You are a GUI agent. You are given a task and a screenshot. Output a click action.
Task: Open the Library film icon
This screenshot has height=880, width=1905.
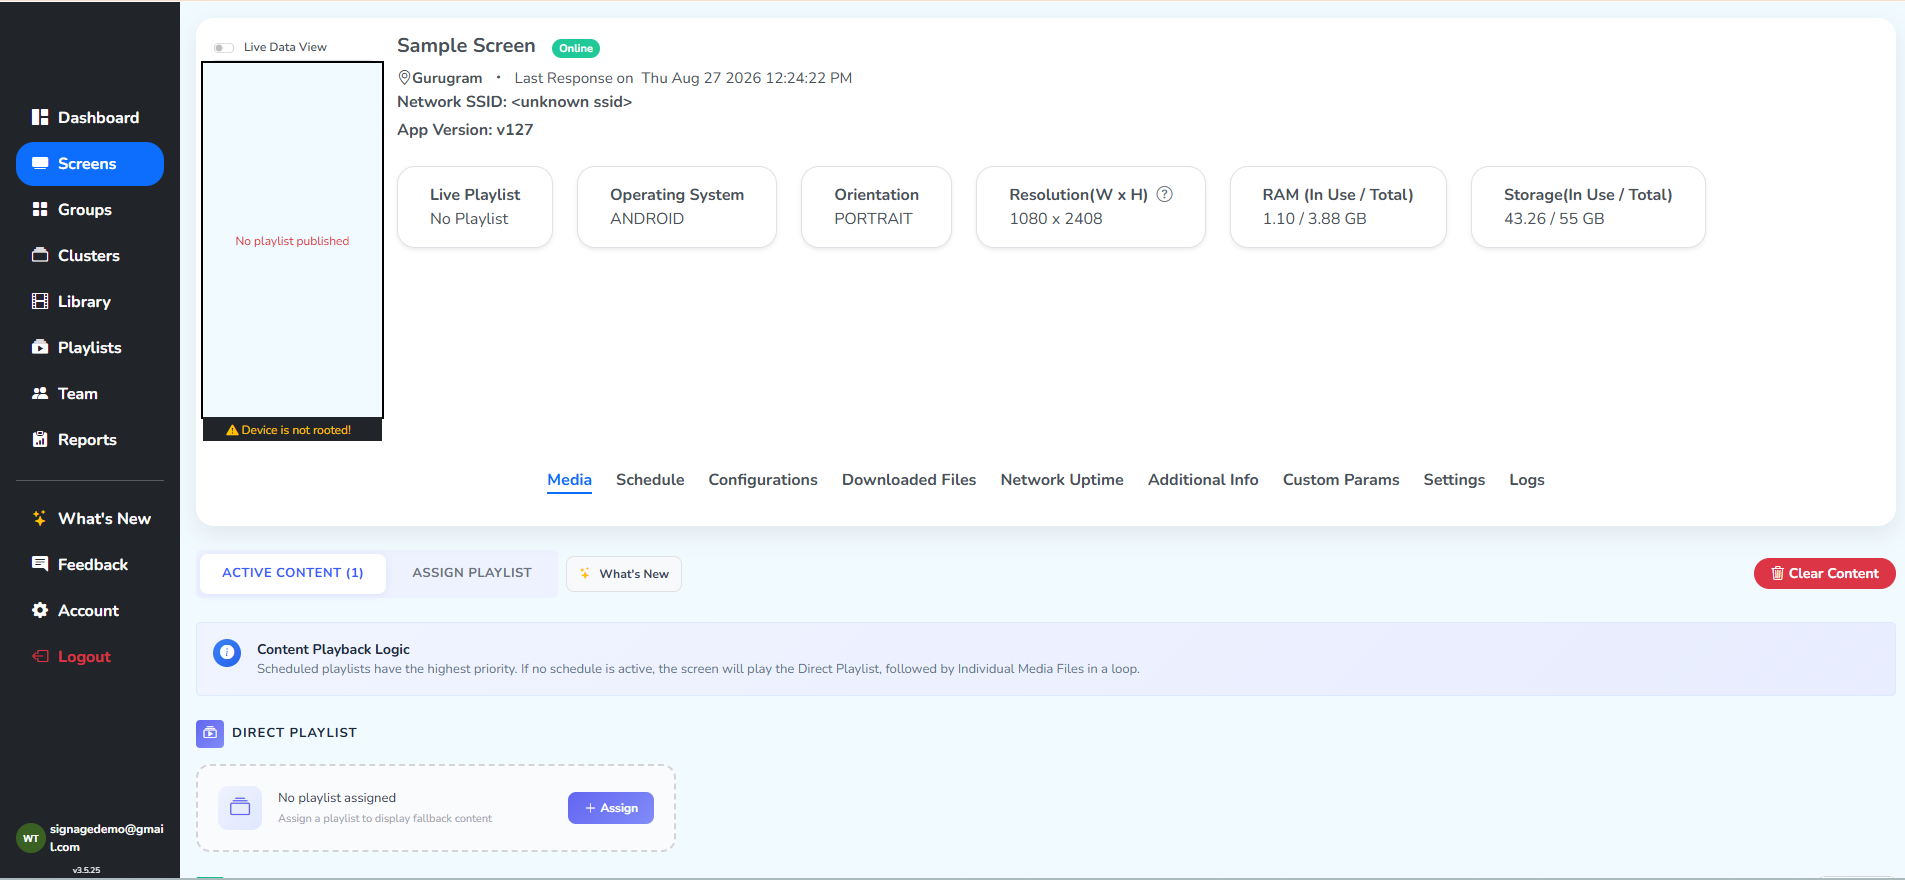40,301
